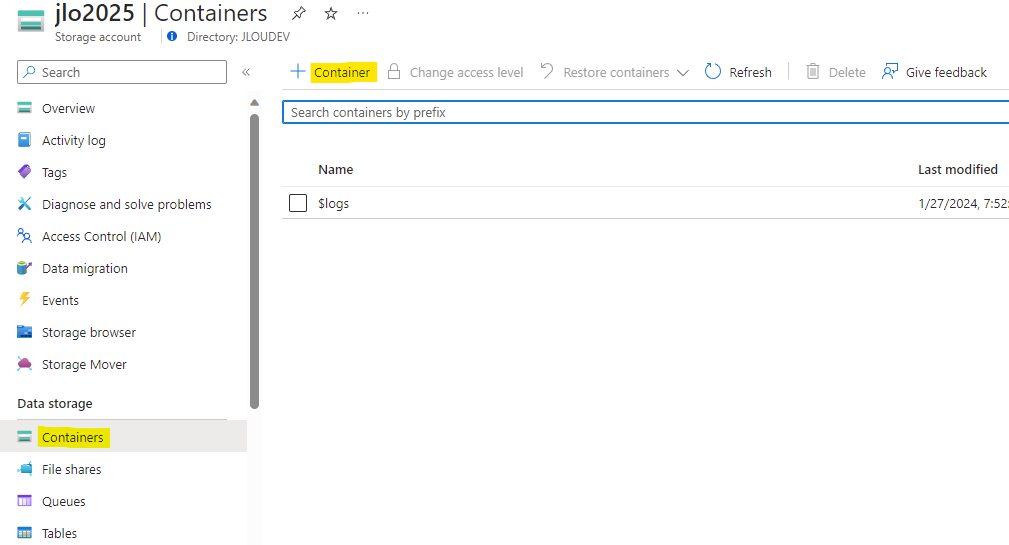Click the Directory info icon
This screenshot has width=1009, height=545.
[x=172, y=37]
